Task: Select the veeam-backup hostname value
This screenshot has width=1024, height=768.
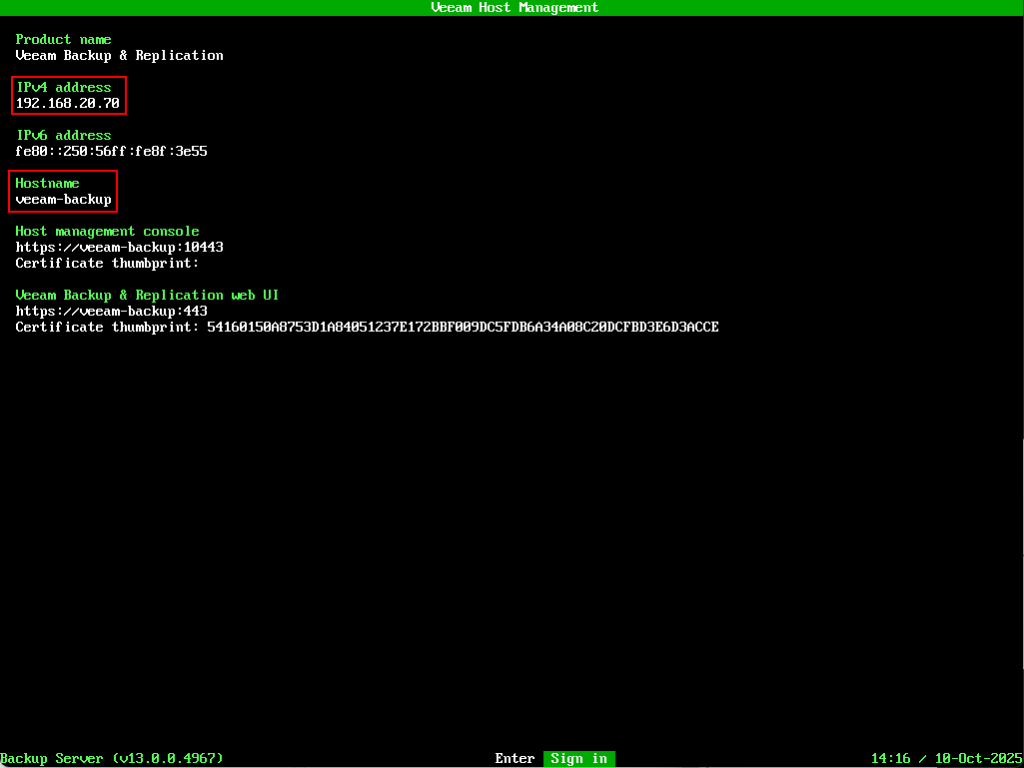Action: coord(63,199)
